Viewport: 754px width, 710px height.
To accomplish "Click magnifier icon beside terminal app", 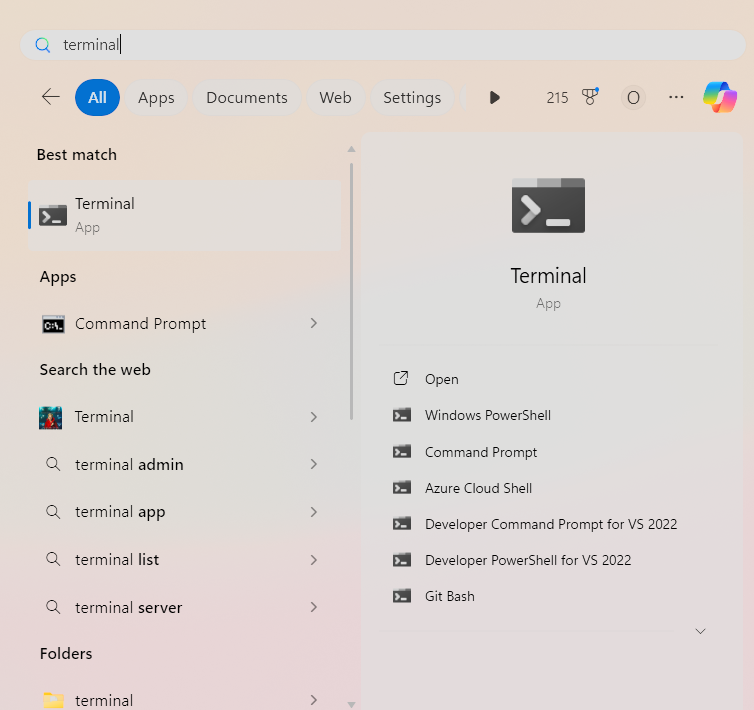I will click(53, 512).
